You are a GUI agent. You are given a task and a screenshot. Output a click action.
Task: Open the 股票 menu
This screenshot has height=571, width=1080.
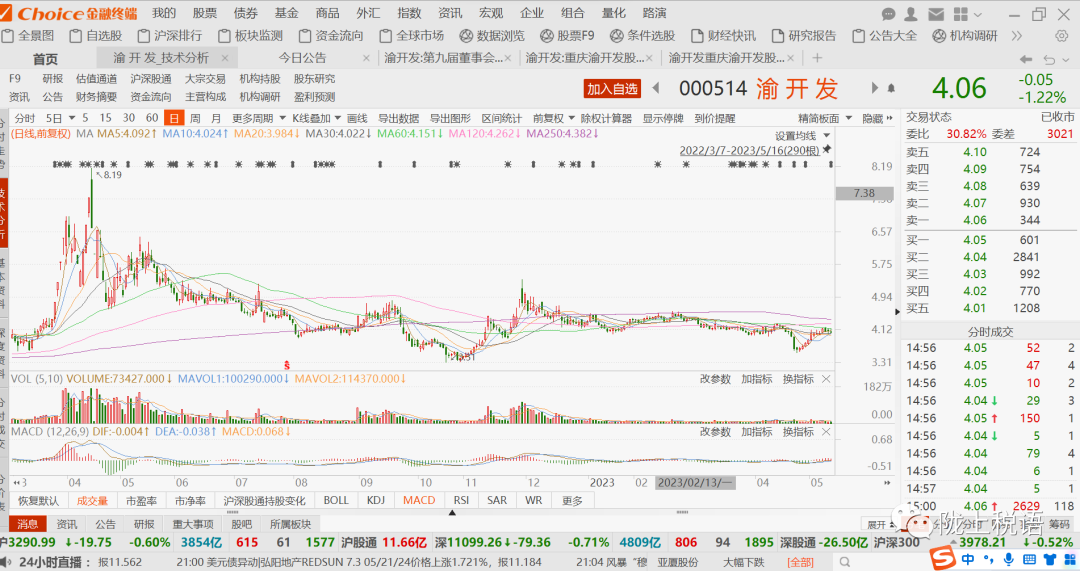pos(205,13)
